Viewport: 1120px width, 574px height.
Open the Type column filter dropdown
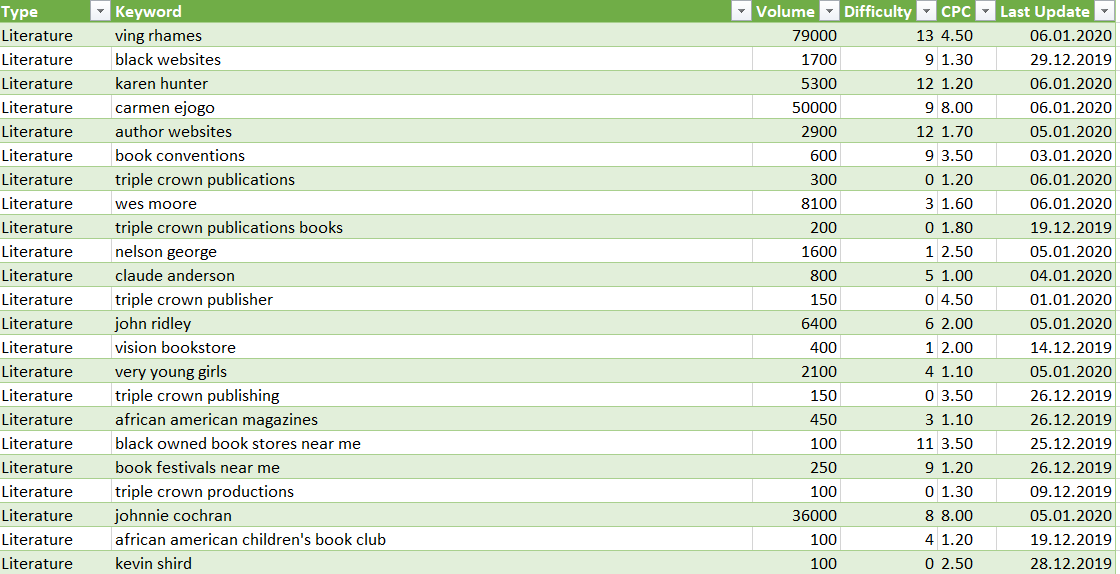coord(101,11)
